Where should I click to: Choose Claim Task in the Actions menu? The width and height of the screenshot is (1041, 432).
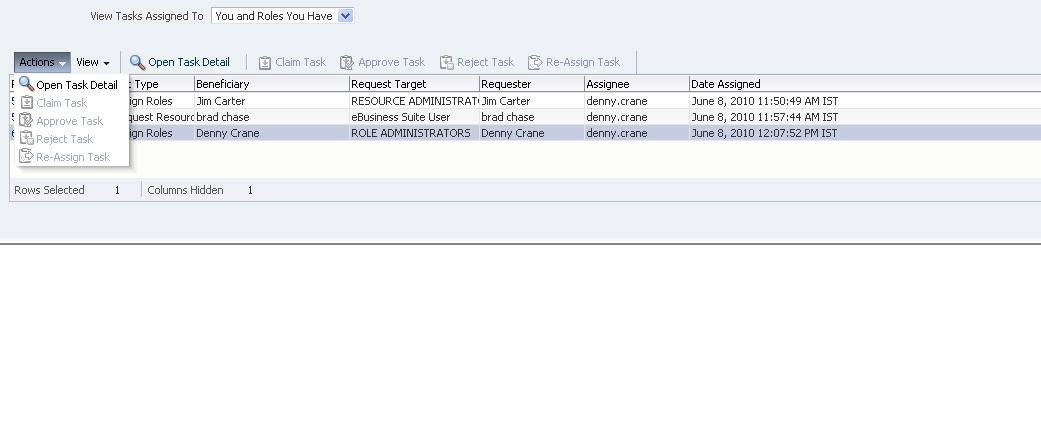[x=72, y=103]
